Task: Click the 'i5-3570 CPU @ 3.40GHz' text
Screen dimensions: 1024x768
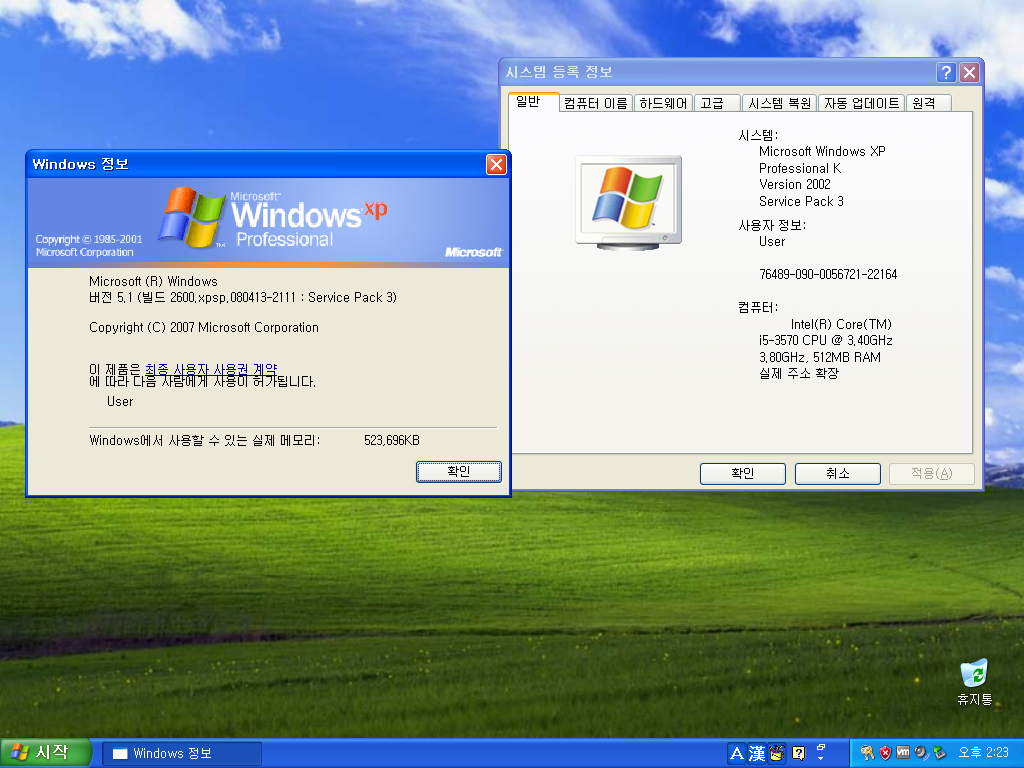Action: pos(825,340)
